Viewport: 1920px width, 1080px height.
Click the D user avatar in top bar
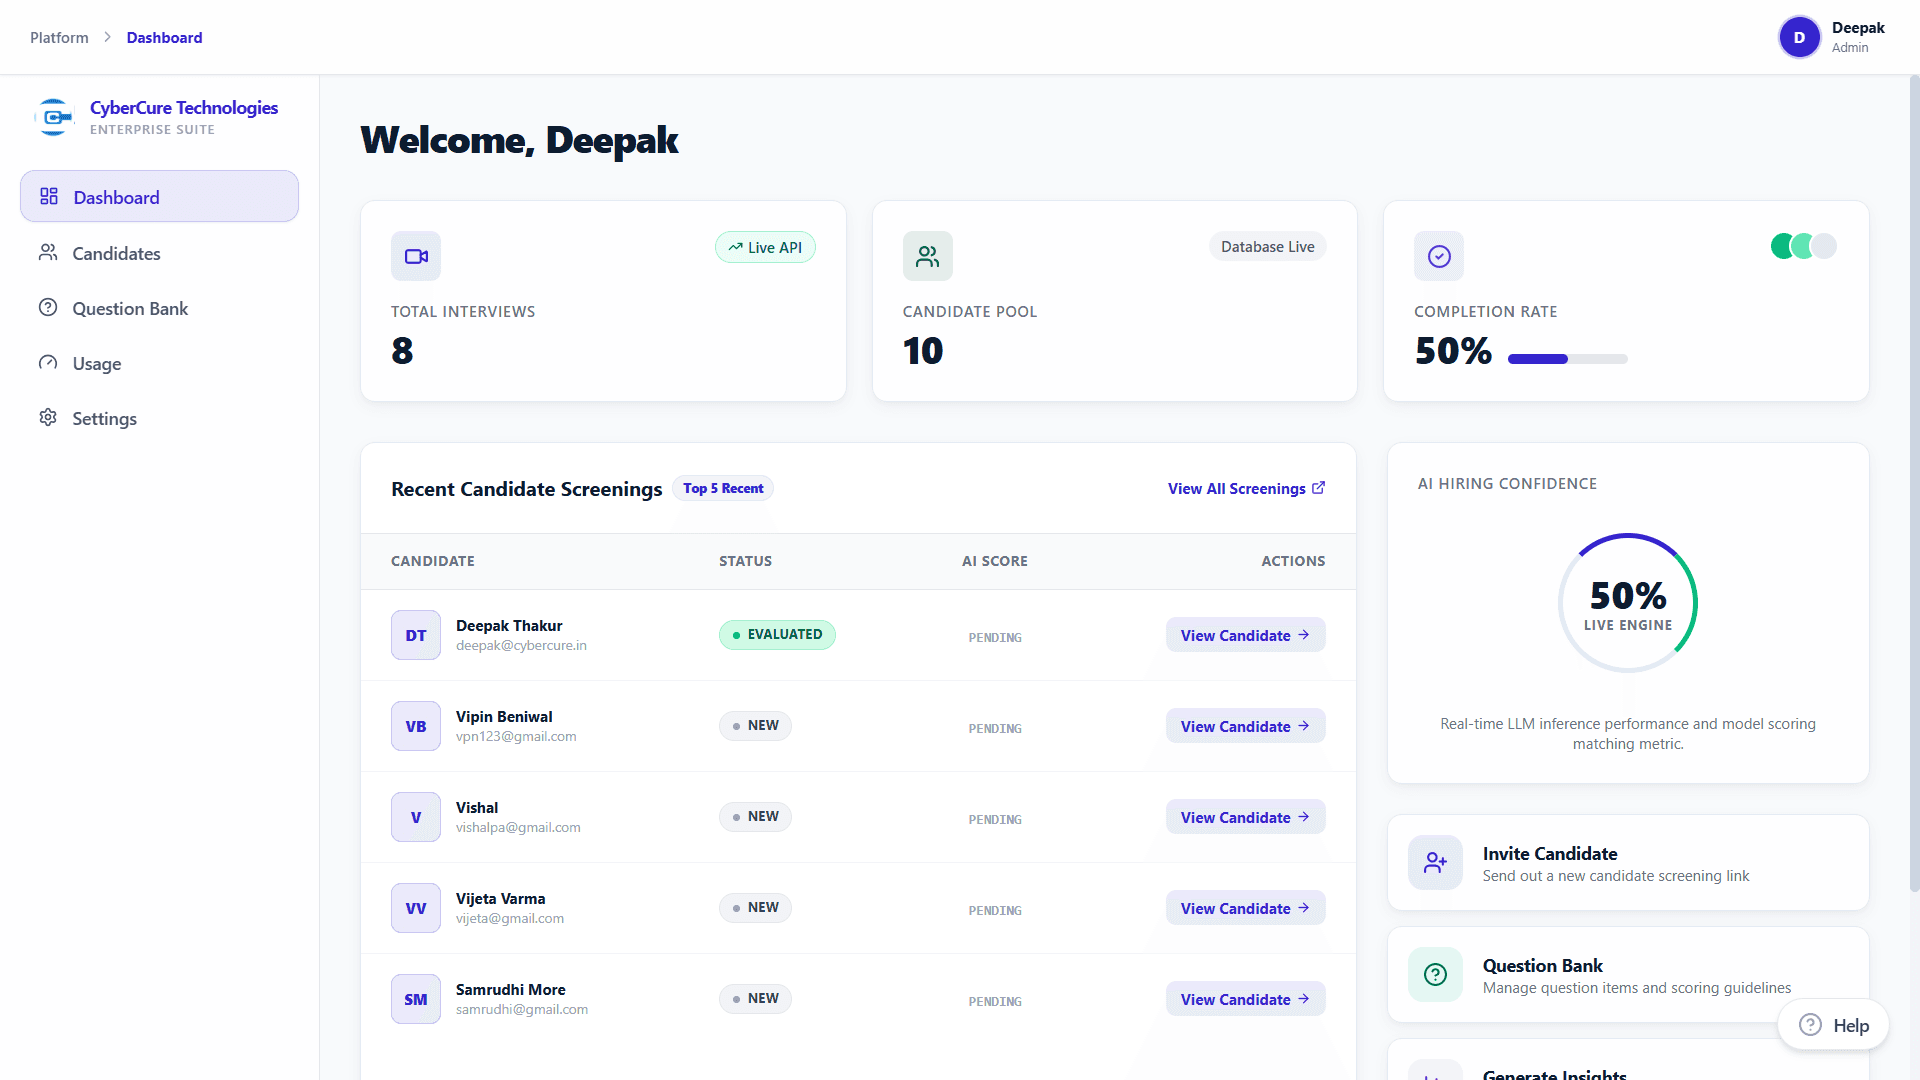pos(1799,37)
